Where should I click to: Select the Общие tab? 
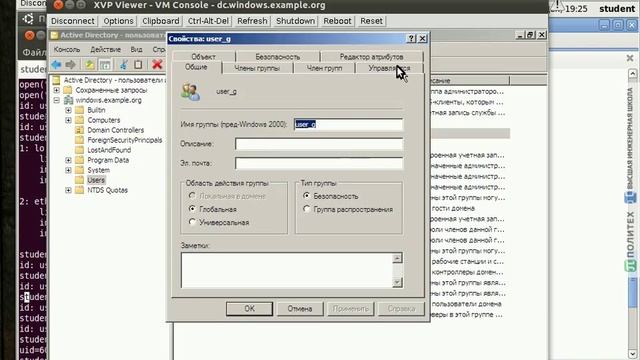click(x=196, y=67)
